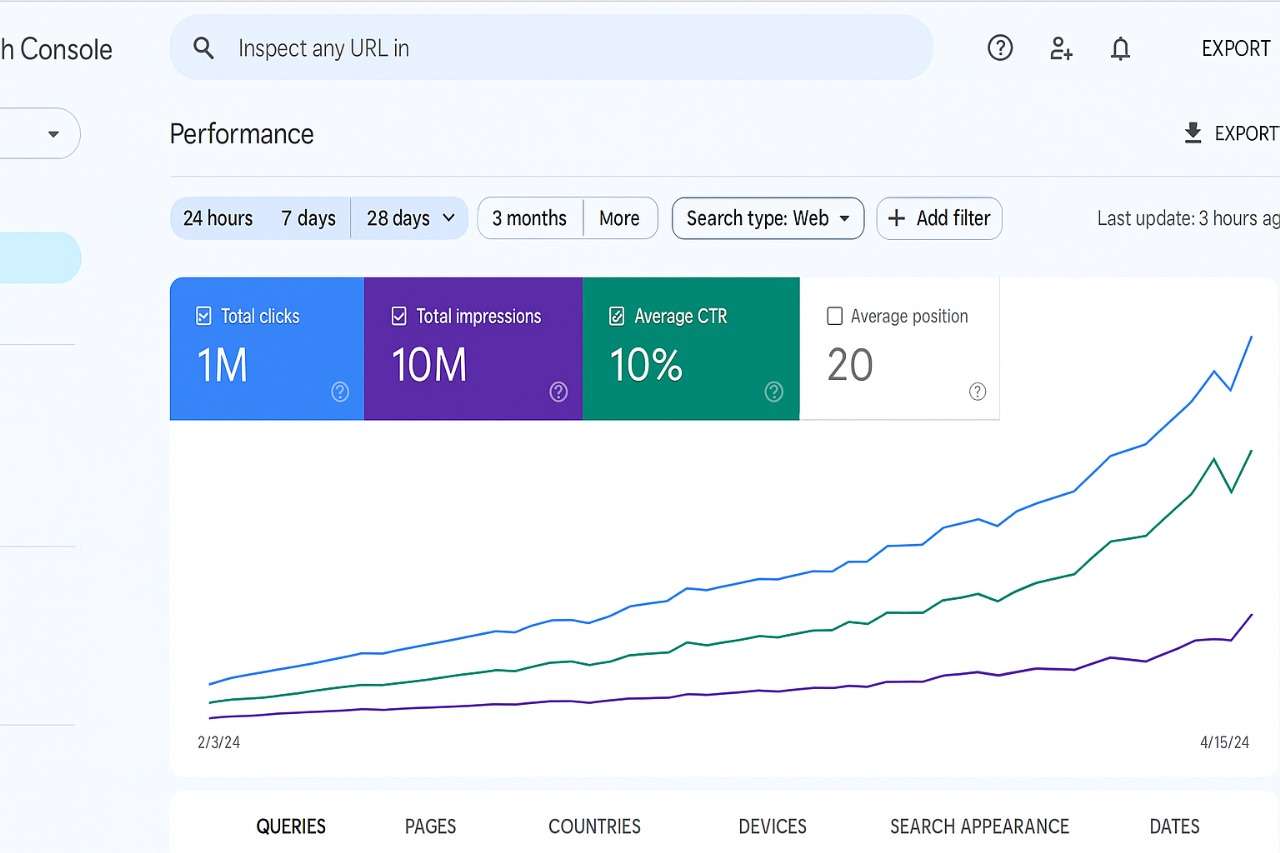
Task: Click the search magnifier icon
Action: coord(204,48)
